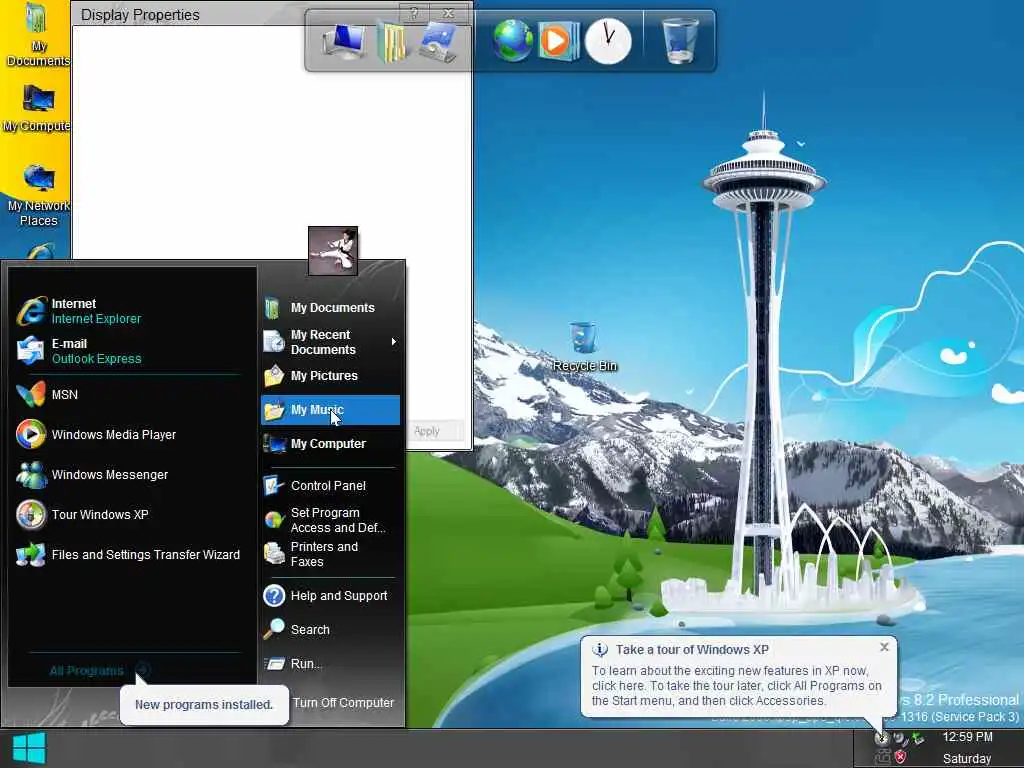Image resolution: width=1024 pixels, height=768 pixels.
Task: Open the Recycle Bin on the desktop
Action: point(583,347)
